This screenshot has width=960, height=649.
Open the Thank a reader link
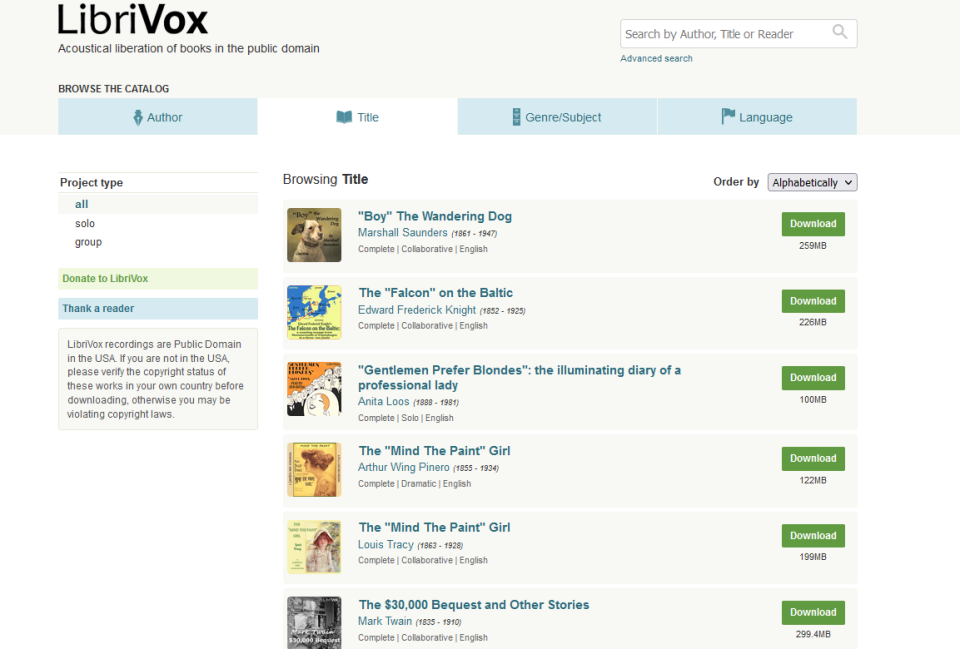pos(98,308)
